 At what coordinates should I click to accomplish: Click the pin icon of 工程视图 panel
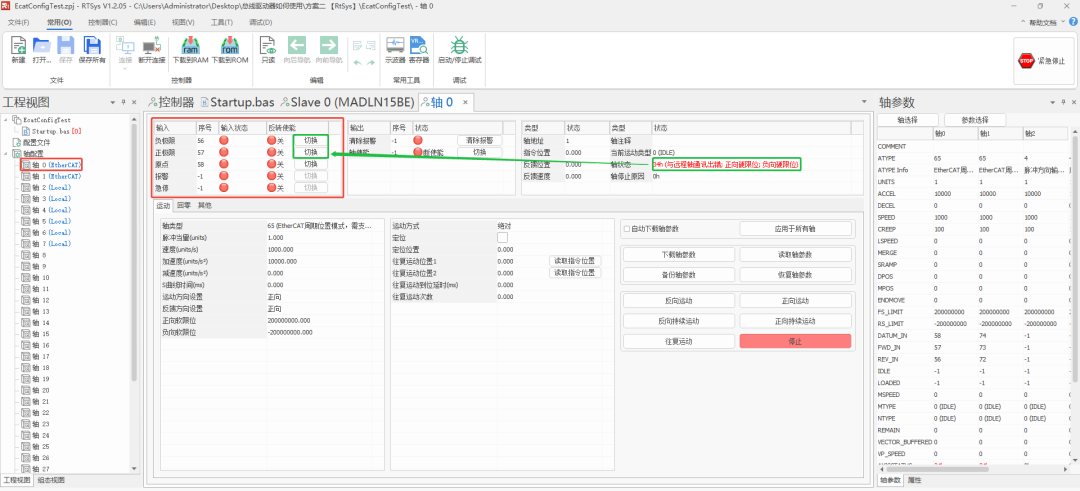(123, 102)
